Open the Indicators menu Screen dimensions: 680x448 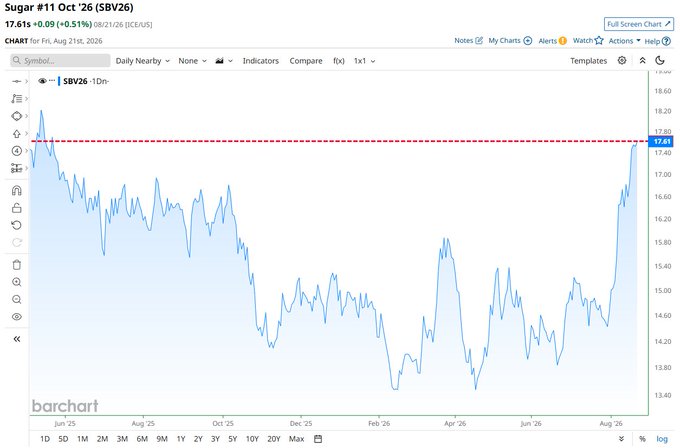(261, 61)
